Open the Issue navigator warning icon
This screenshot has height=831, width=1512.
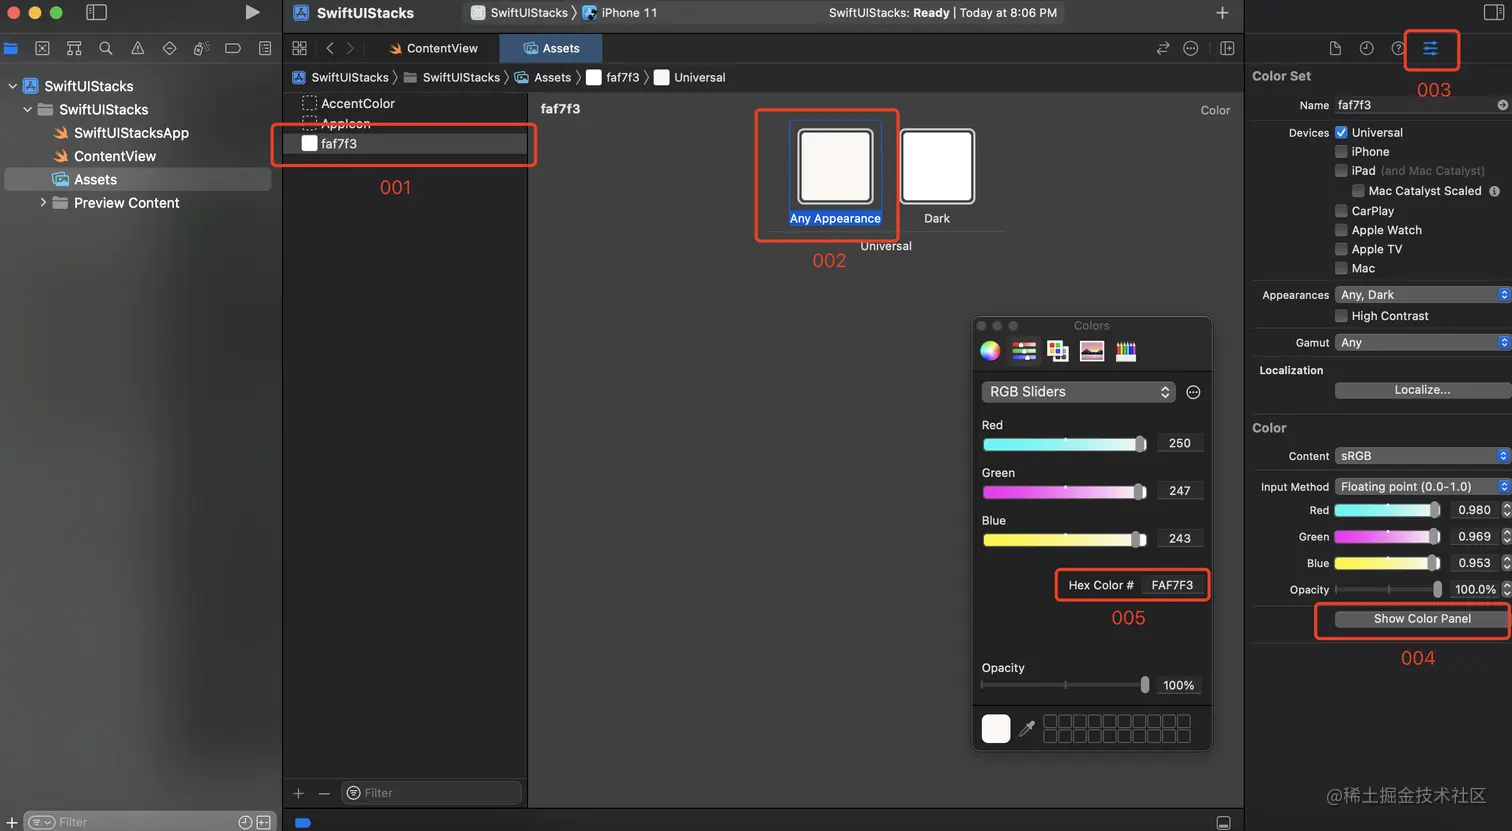tap(138, 48)
